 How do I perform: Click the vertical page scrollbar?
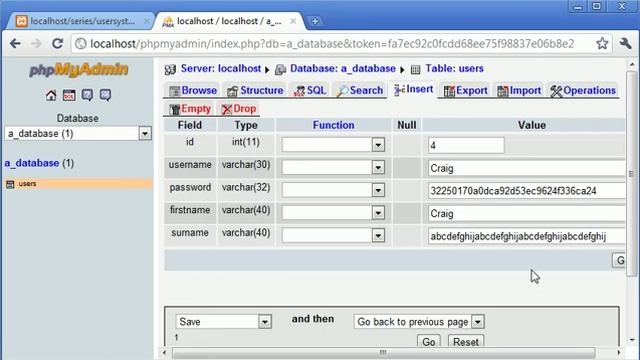coord(632,173)
